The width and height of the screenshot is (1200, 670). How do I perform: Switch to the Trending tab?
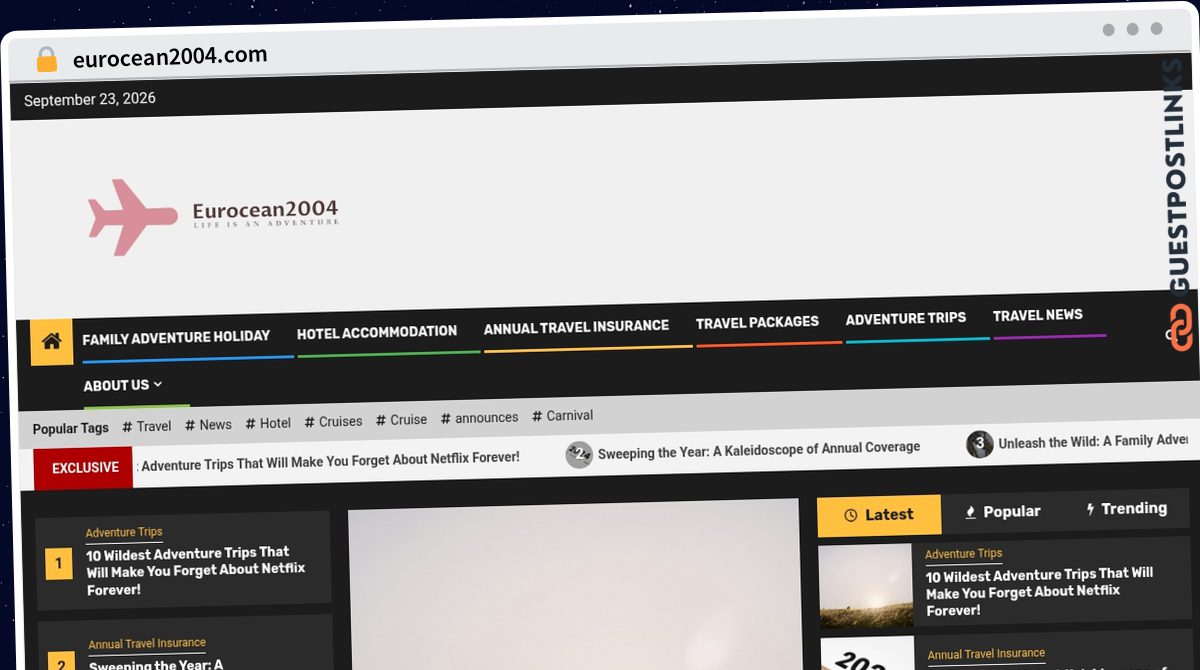pos(1126,509)
